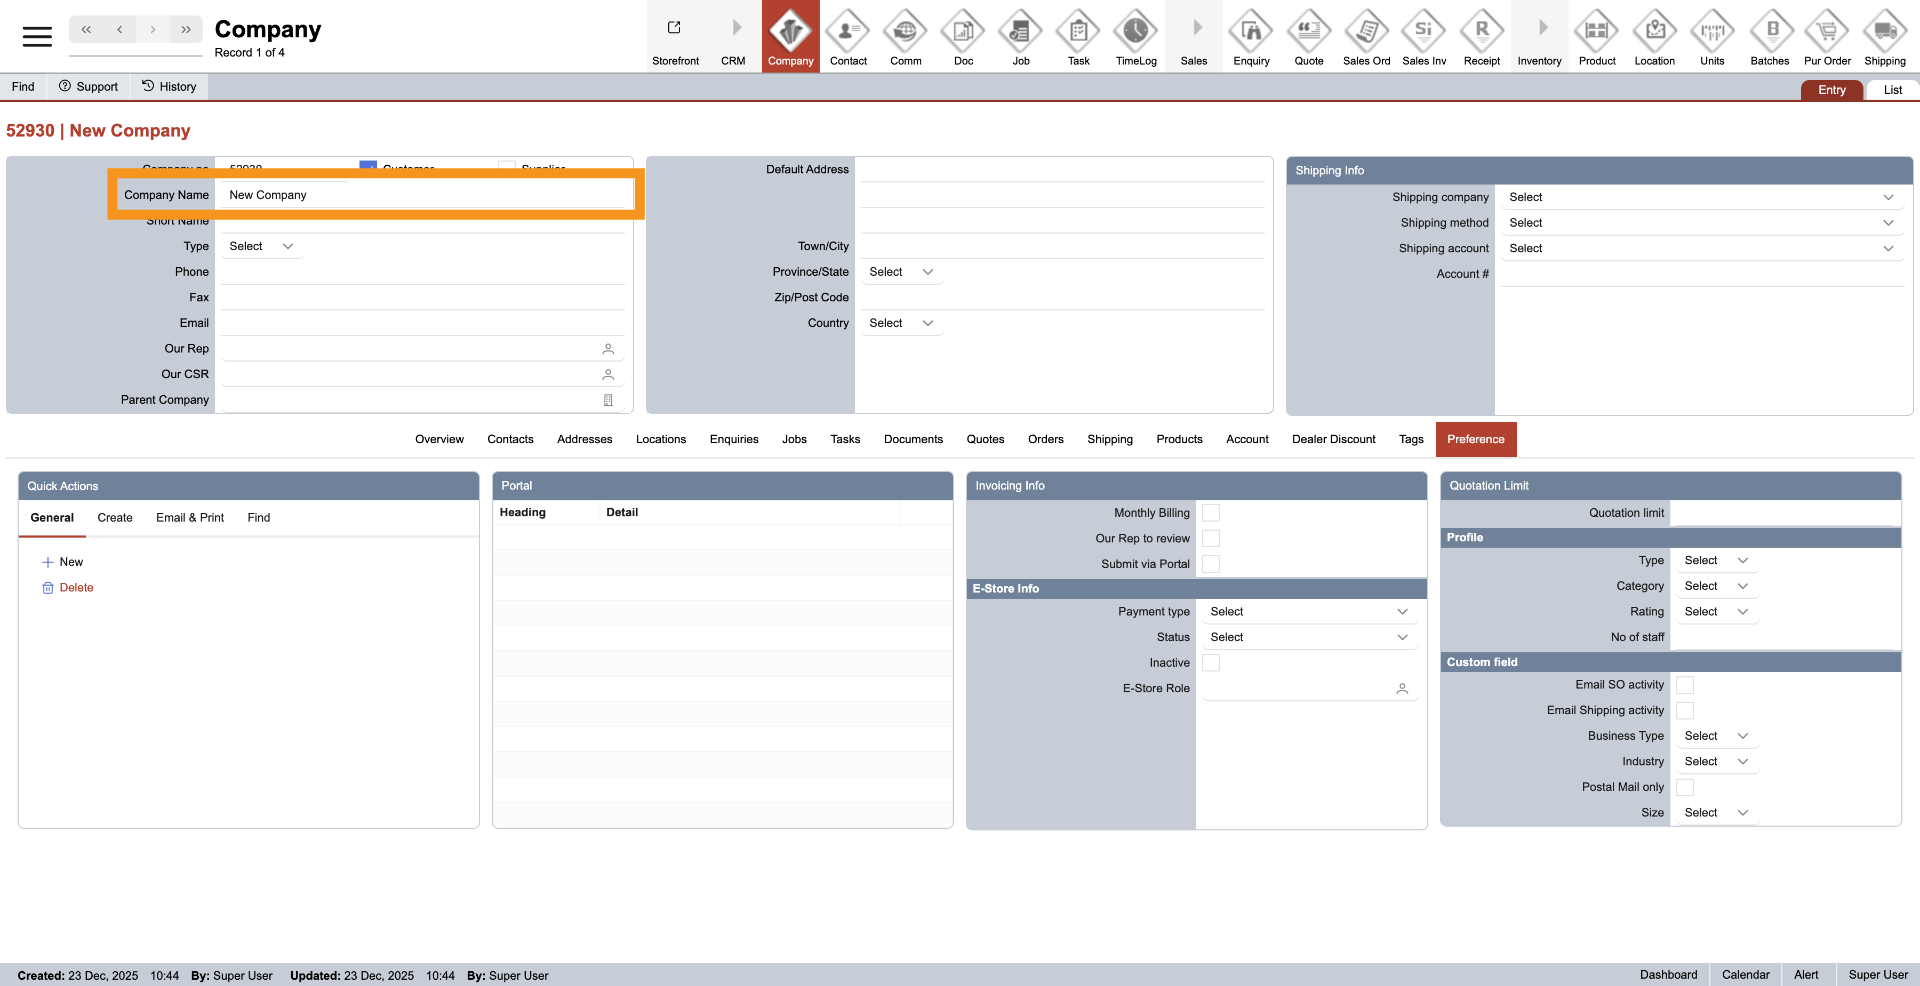Click Our Rep person lookup icon

tap(608, 349)
